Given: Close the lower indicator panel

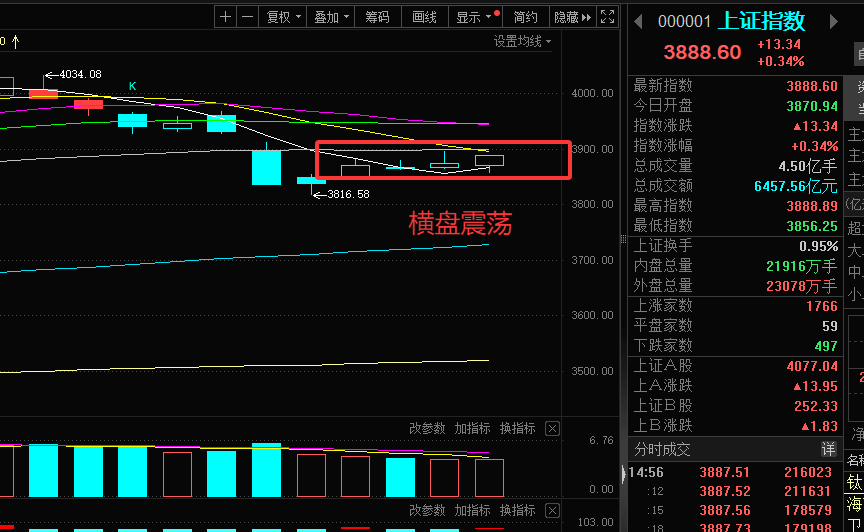Looking at the screenshot, I should click(x=552, y=510).
